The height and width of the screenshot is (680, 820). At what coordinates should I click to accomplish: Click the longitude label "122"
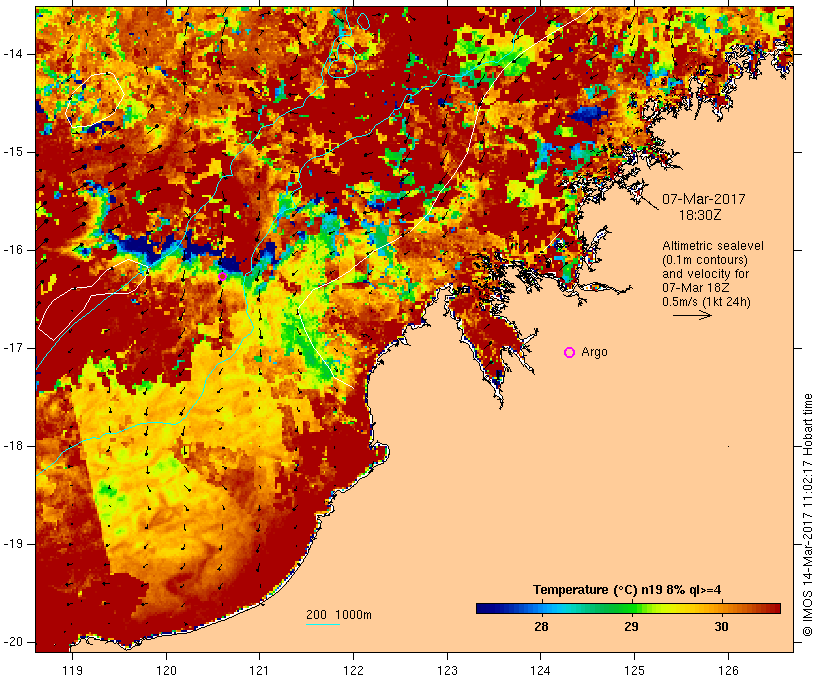click(354, 670)
